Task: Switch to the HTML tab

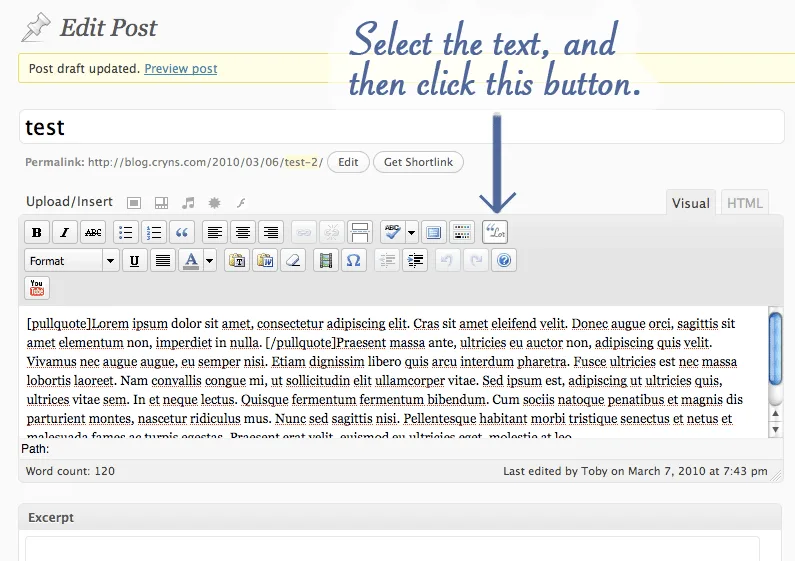Action: 744,203
